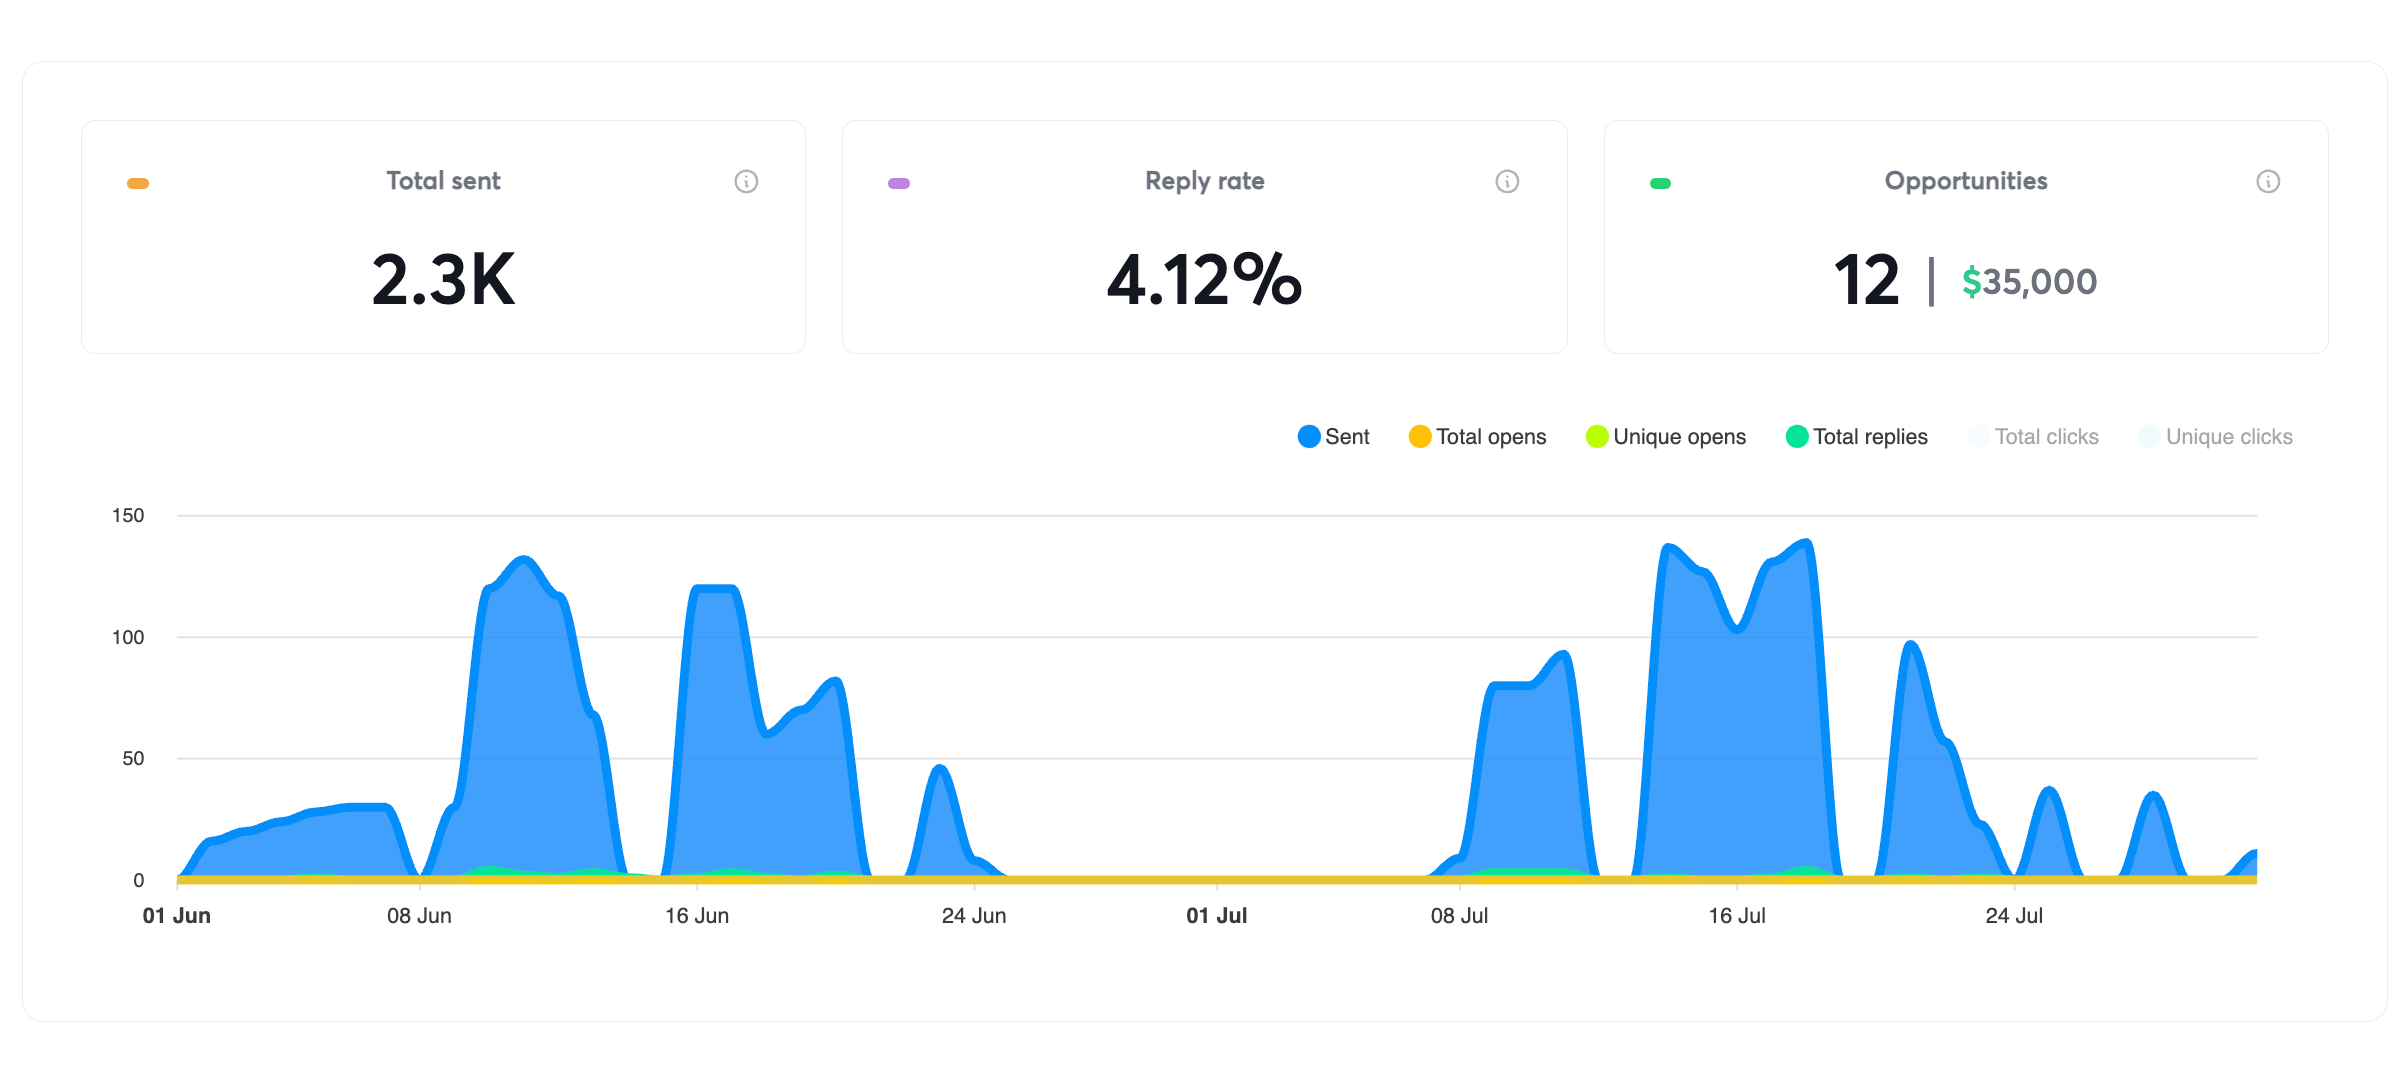This screenshot has width=2402, height=1088.
Task: Hide the Unique opens series
Action: point(1666,437)
